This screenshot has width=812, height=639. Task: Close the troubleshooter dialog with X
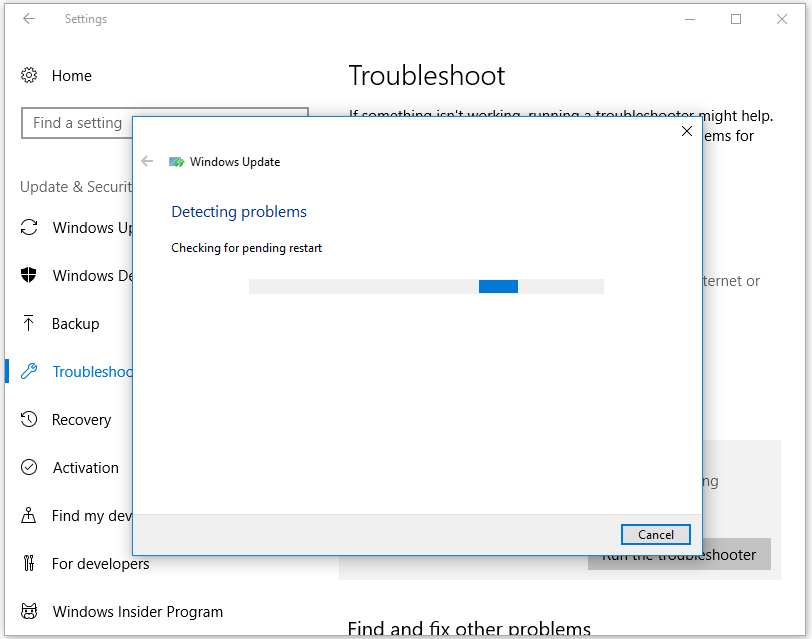click(x=687, y=131)
